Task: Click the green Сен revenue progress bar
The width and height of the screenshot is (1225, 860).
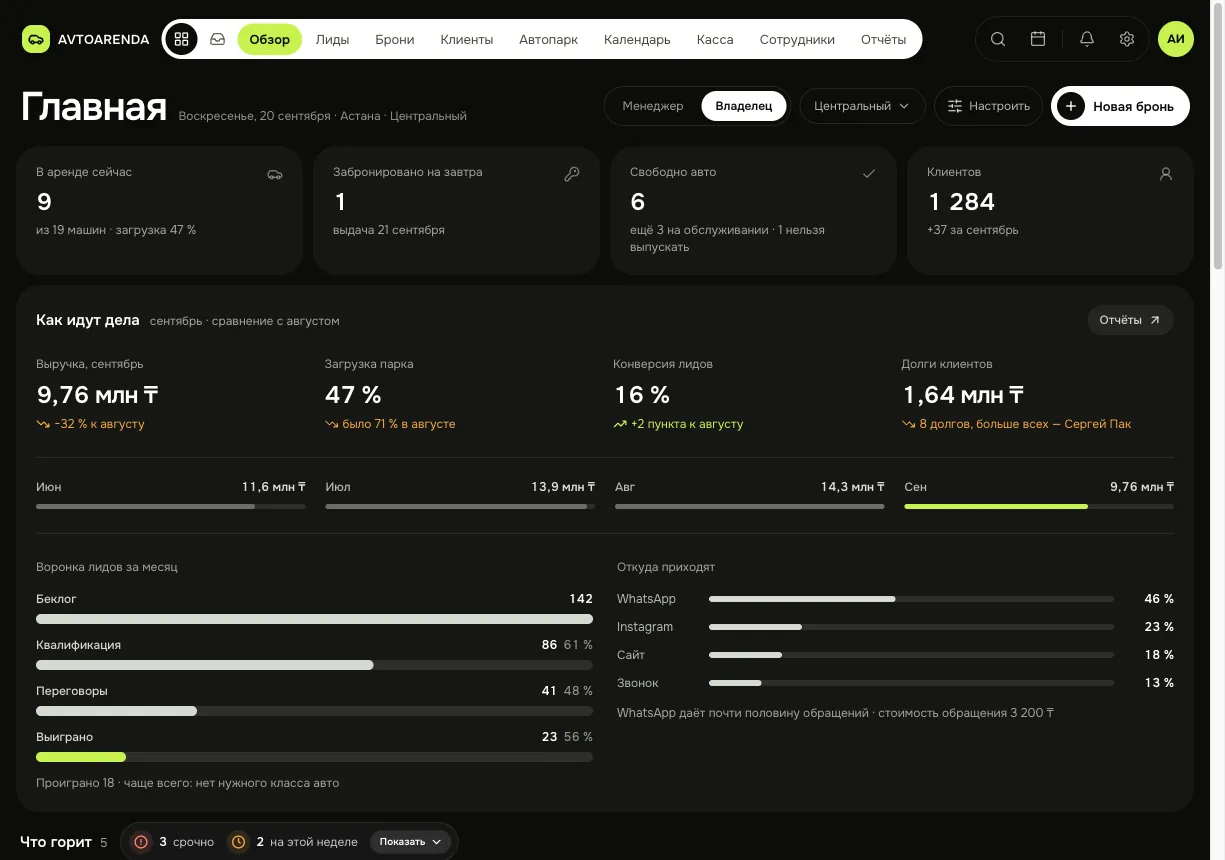Action: [x=1039, y=507]
